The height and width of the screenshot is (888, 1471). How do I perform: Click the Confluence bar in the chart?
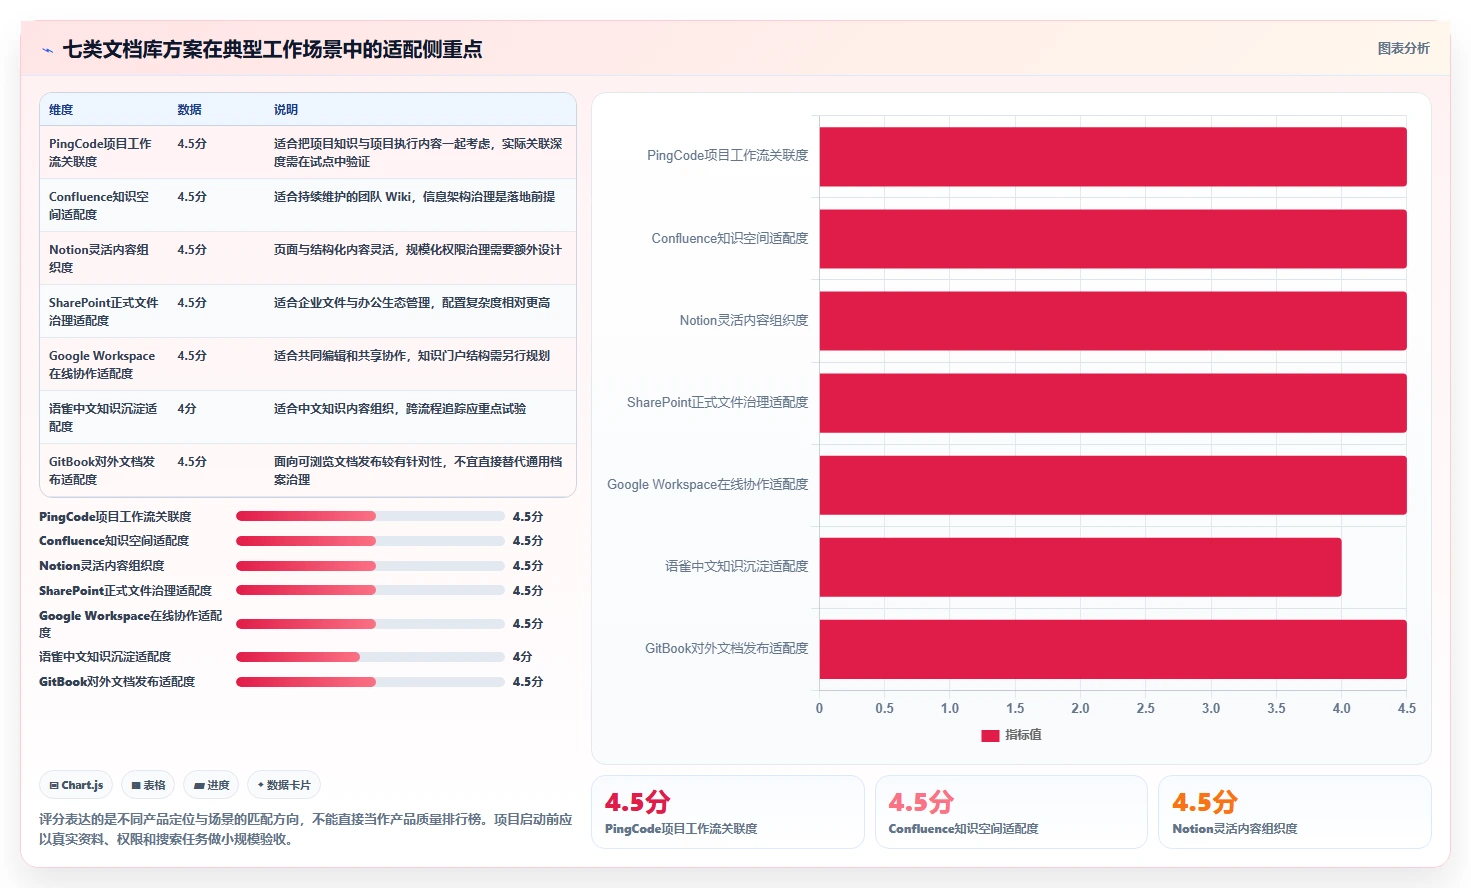pyautogui.click(x=1113, y=238)
